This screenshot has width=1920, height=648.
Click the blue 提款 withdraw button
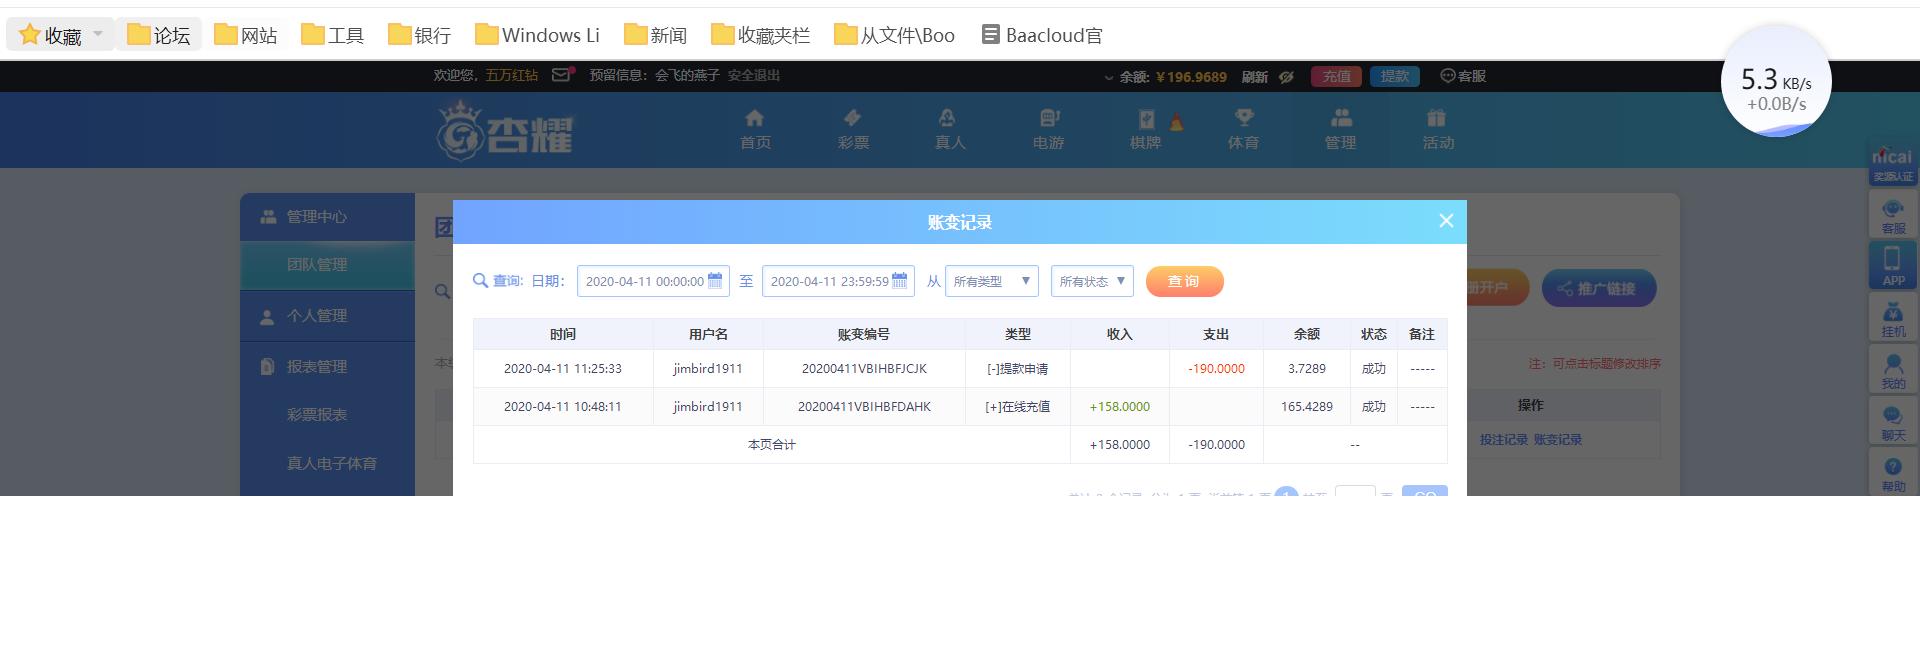pos(1395,76)
